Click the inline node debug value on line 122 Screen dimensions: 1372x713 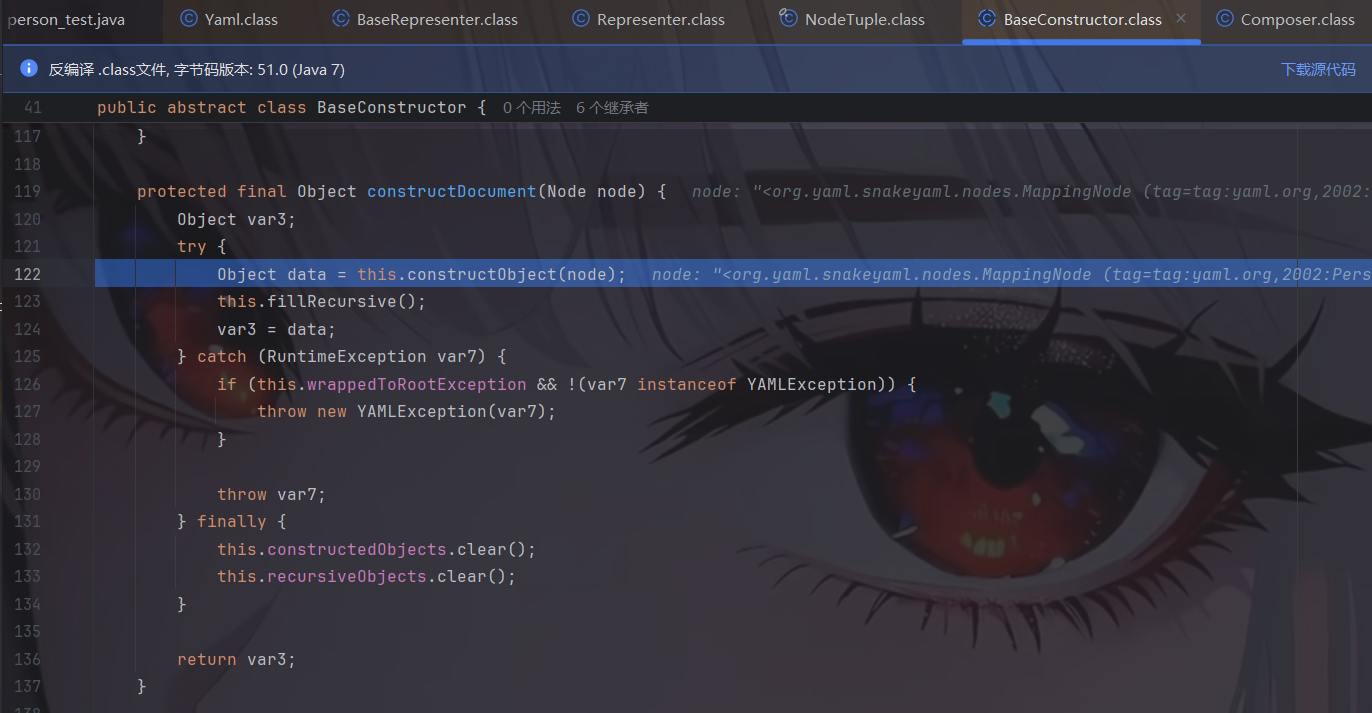[1011, 274]
